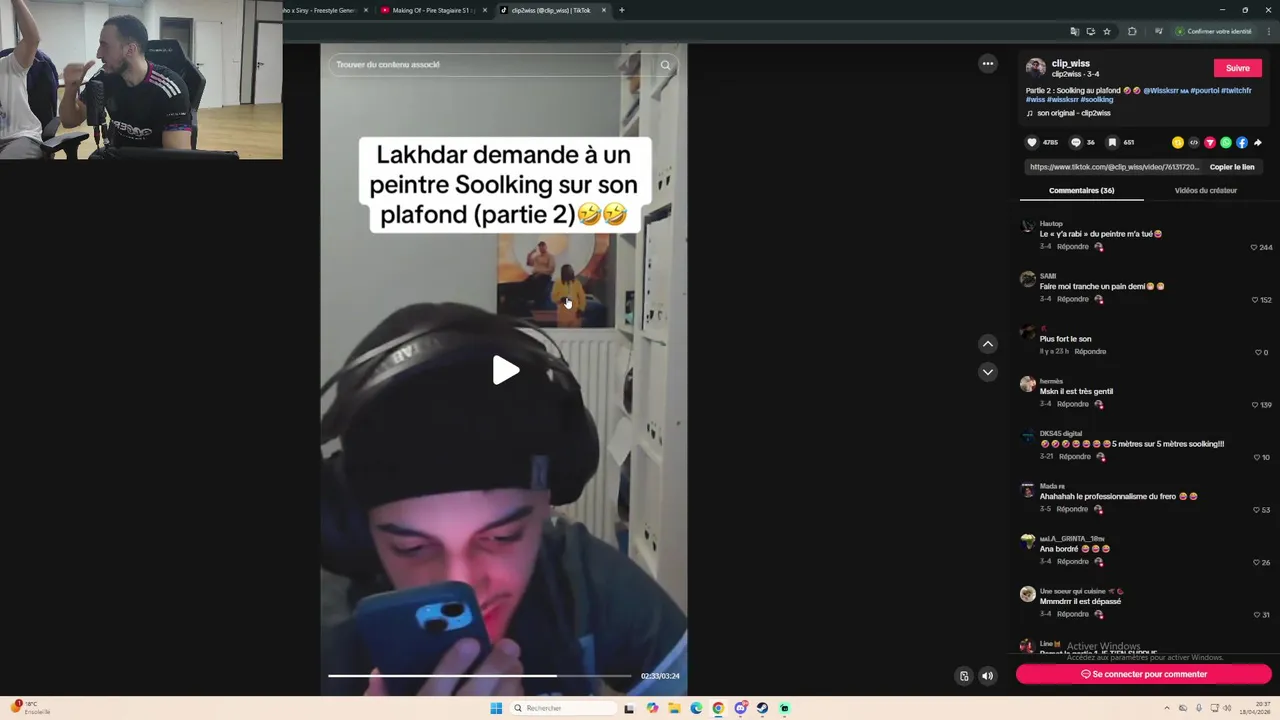The height and width of the screenshot is (720, 1280).
Task: Like the video with the heart icon
Action: tap(1033, 142)
